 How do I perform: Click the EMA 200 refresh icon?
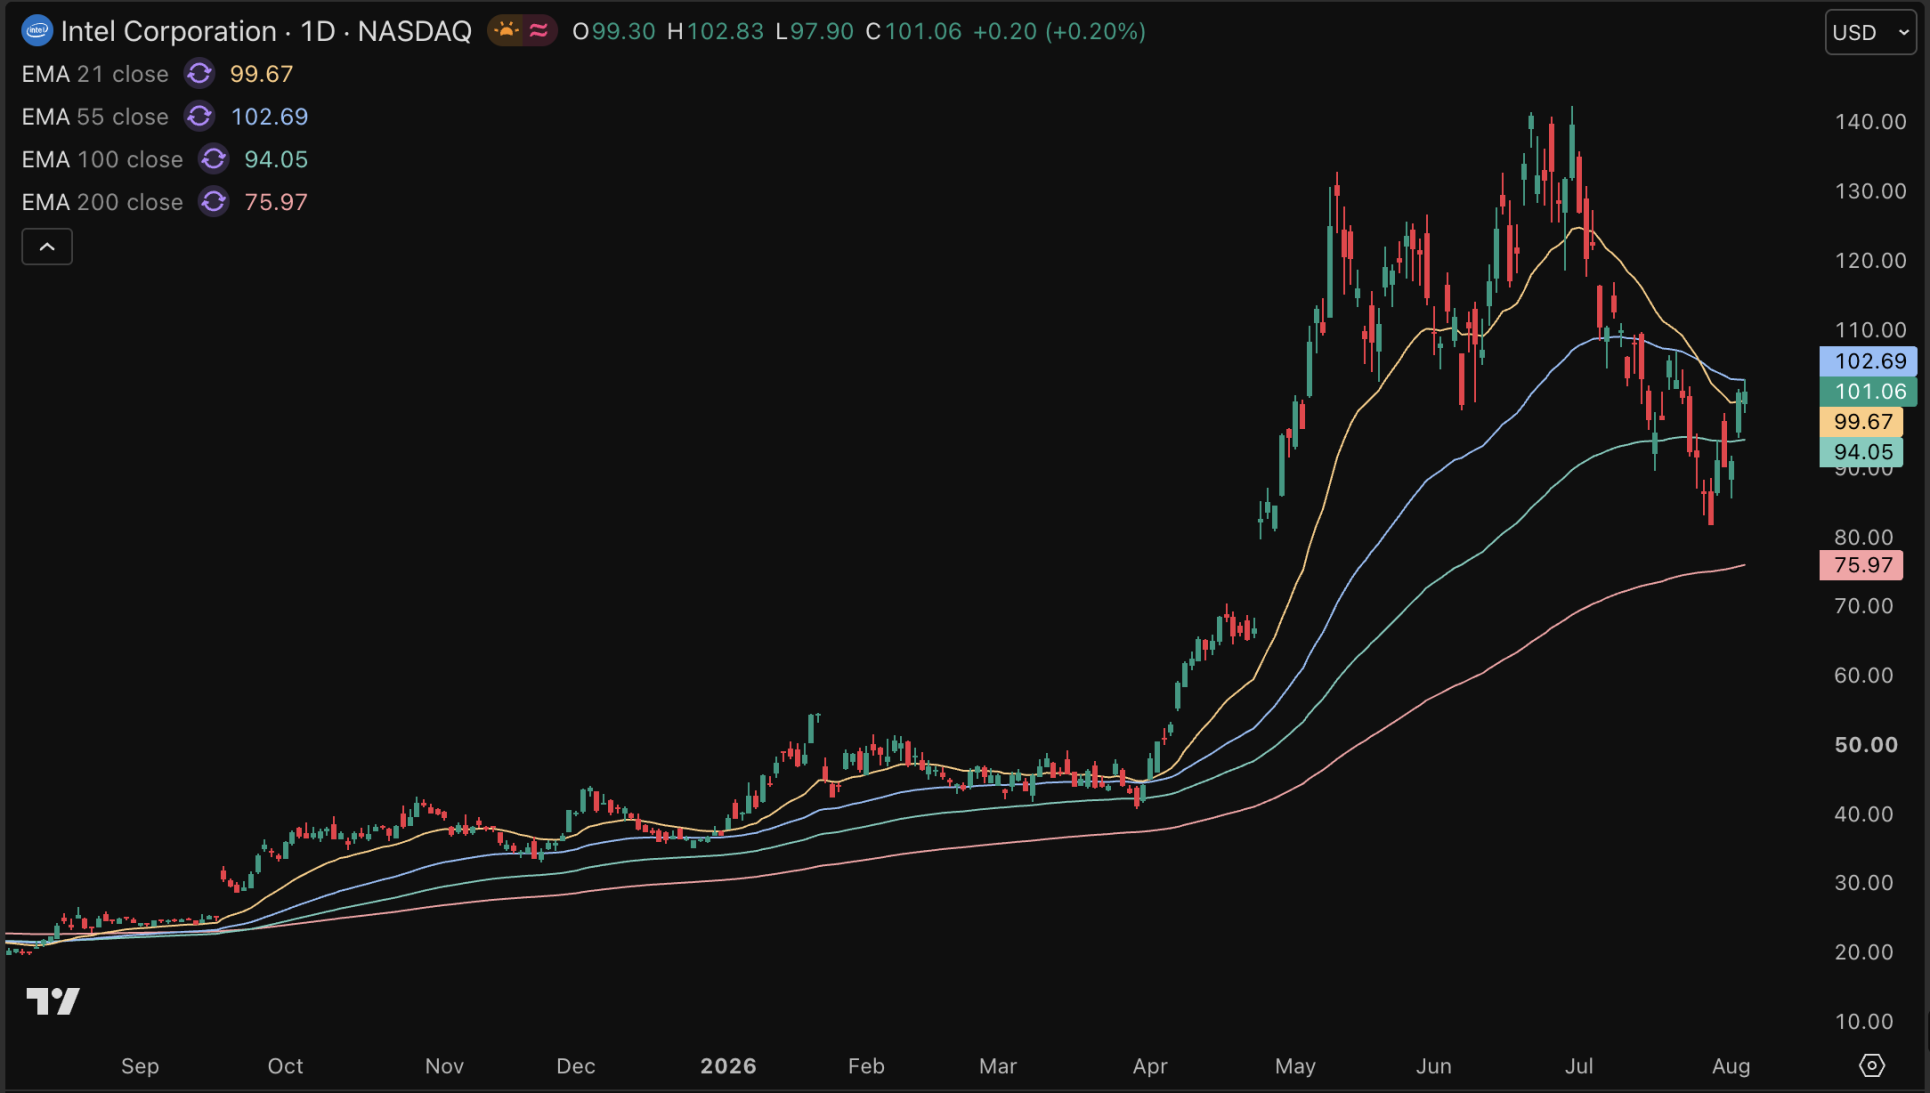click(214, 202)
